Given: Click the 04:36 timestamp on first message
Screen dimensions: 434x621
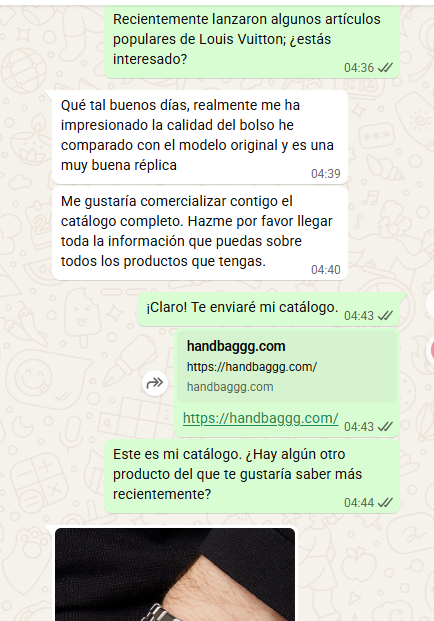Looking at the screenshot, I should coord(359,68).
